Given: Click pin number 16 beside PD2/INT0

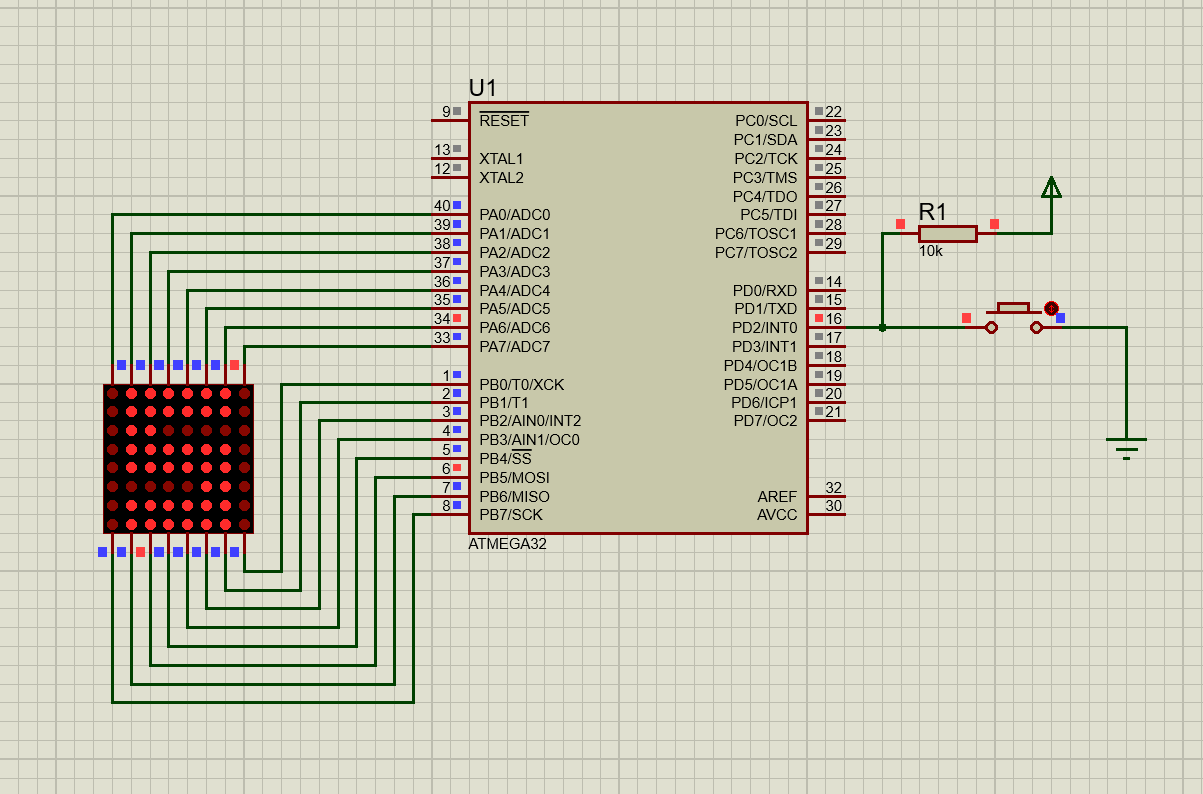Looking at the screenshot, I should pyautogui.click(x=834, y=318).
